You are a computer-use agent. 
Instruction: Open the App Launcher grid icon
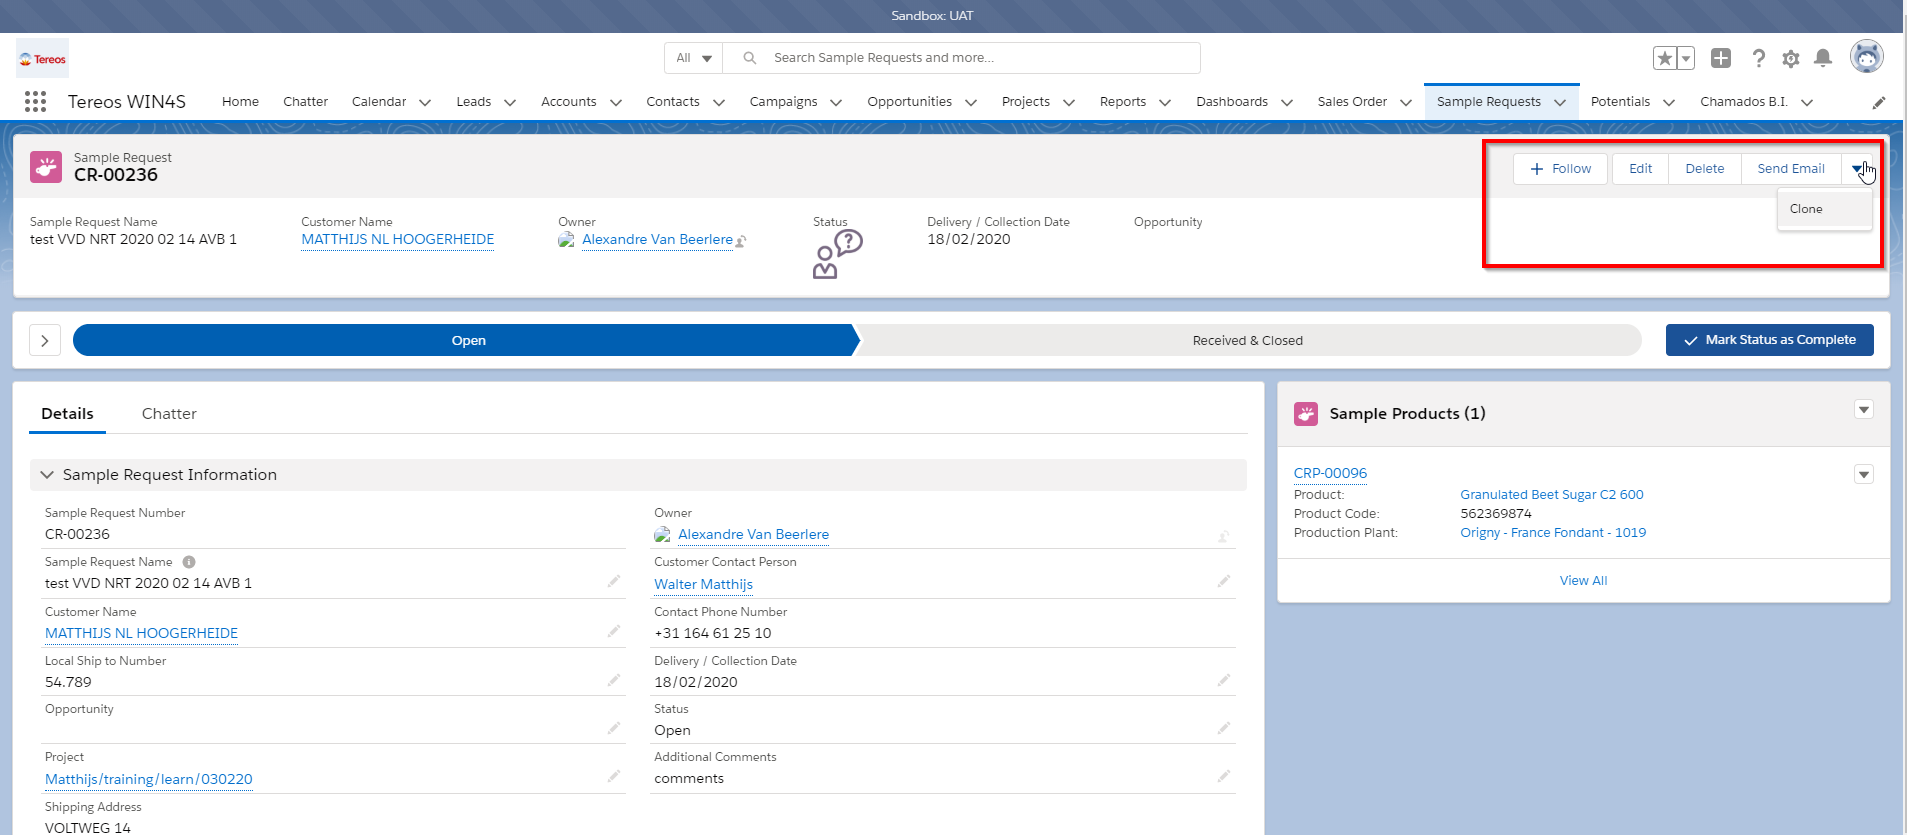35,101
